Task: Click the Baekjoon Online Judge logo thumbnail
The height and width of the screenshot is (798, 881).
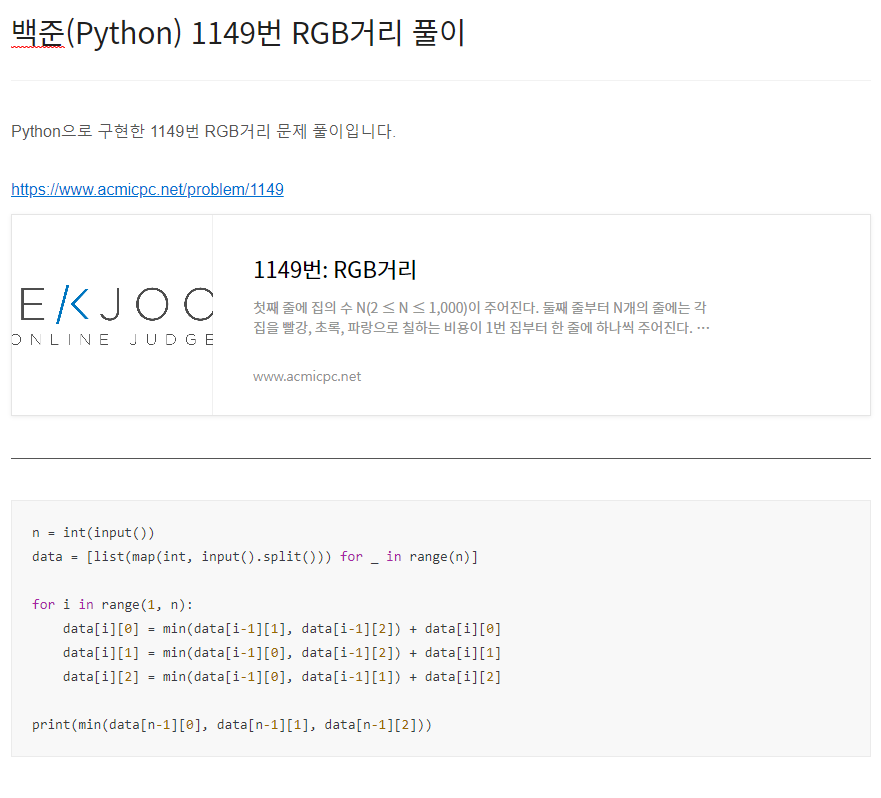Action: [x=112, y=315]
